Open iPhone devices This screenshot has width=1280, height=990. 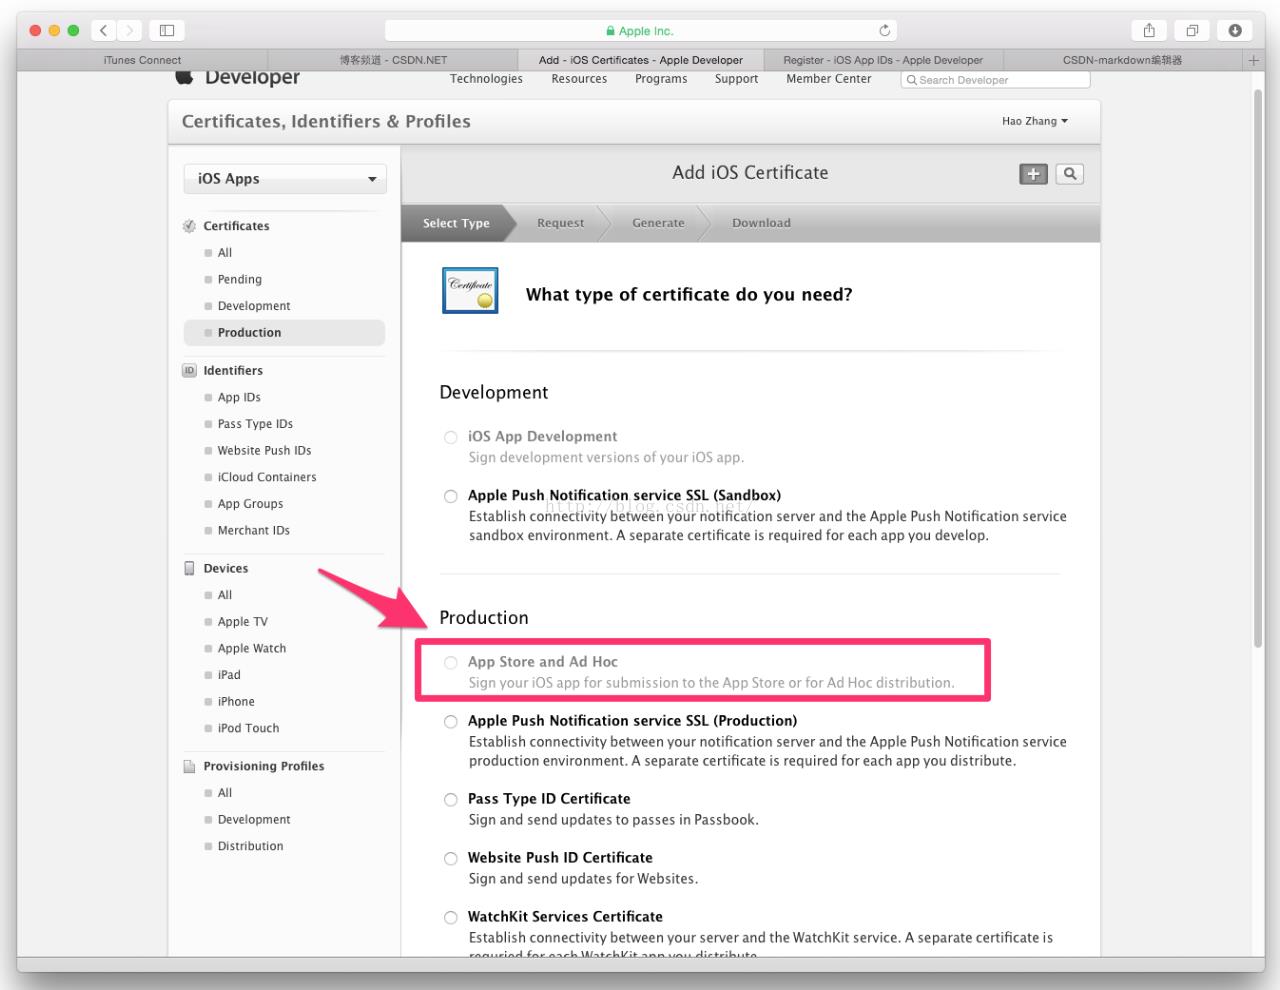[236, 702]
